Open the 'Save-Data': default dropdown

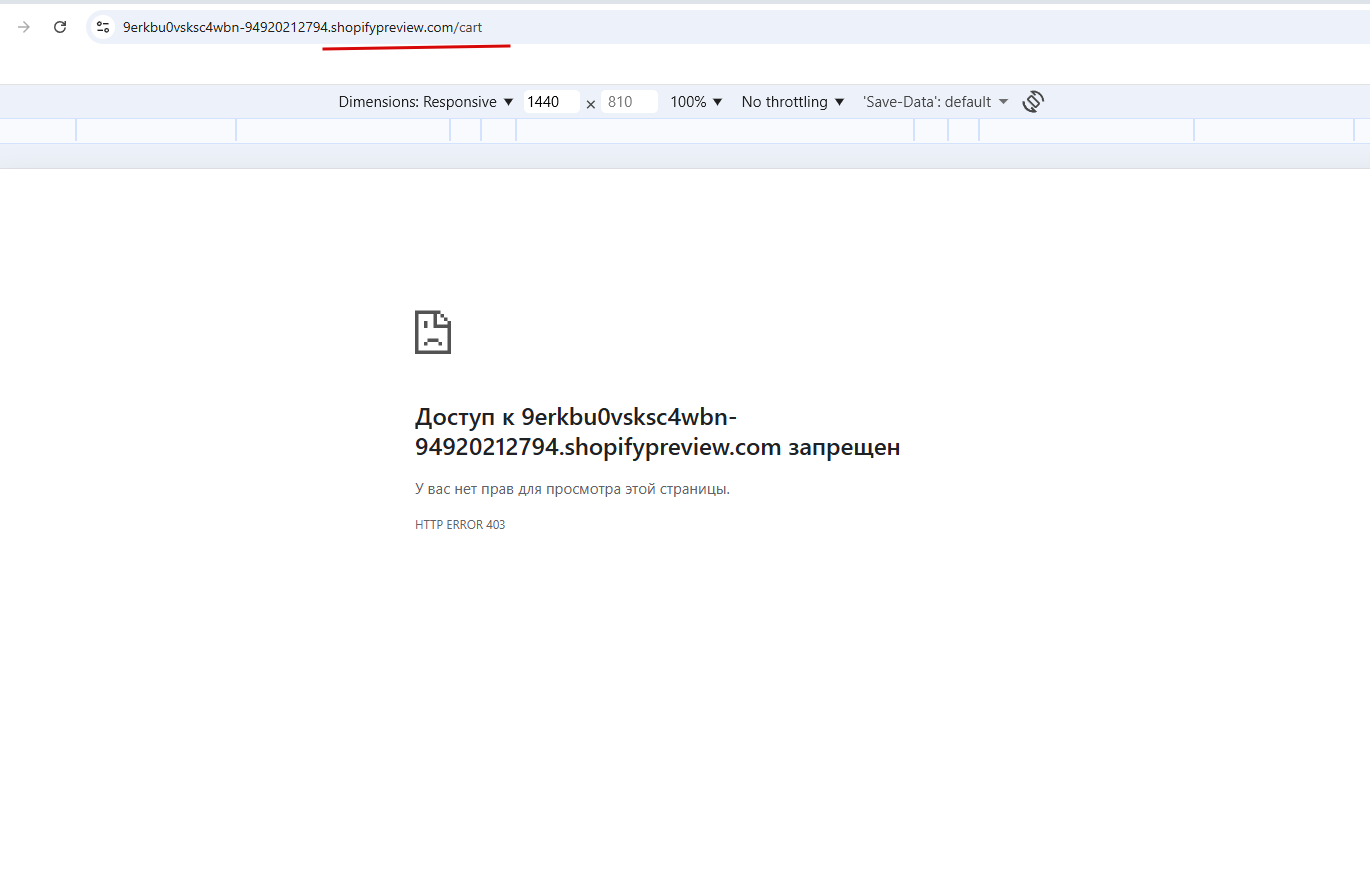(936, 102)
